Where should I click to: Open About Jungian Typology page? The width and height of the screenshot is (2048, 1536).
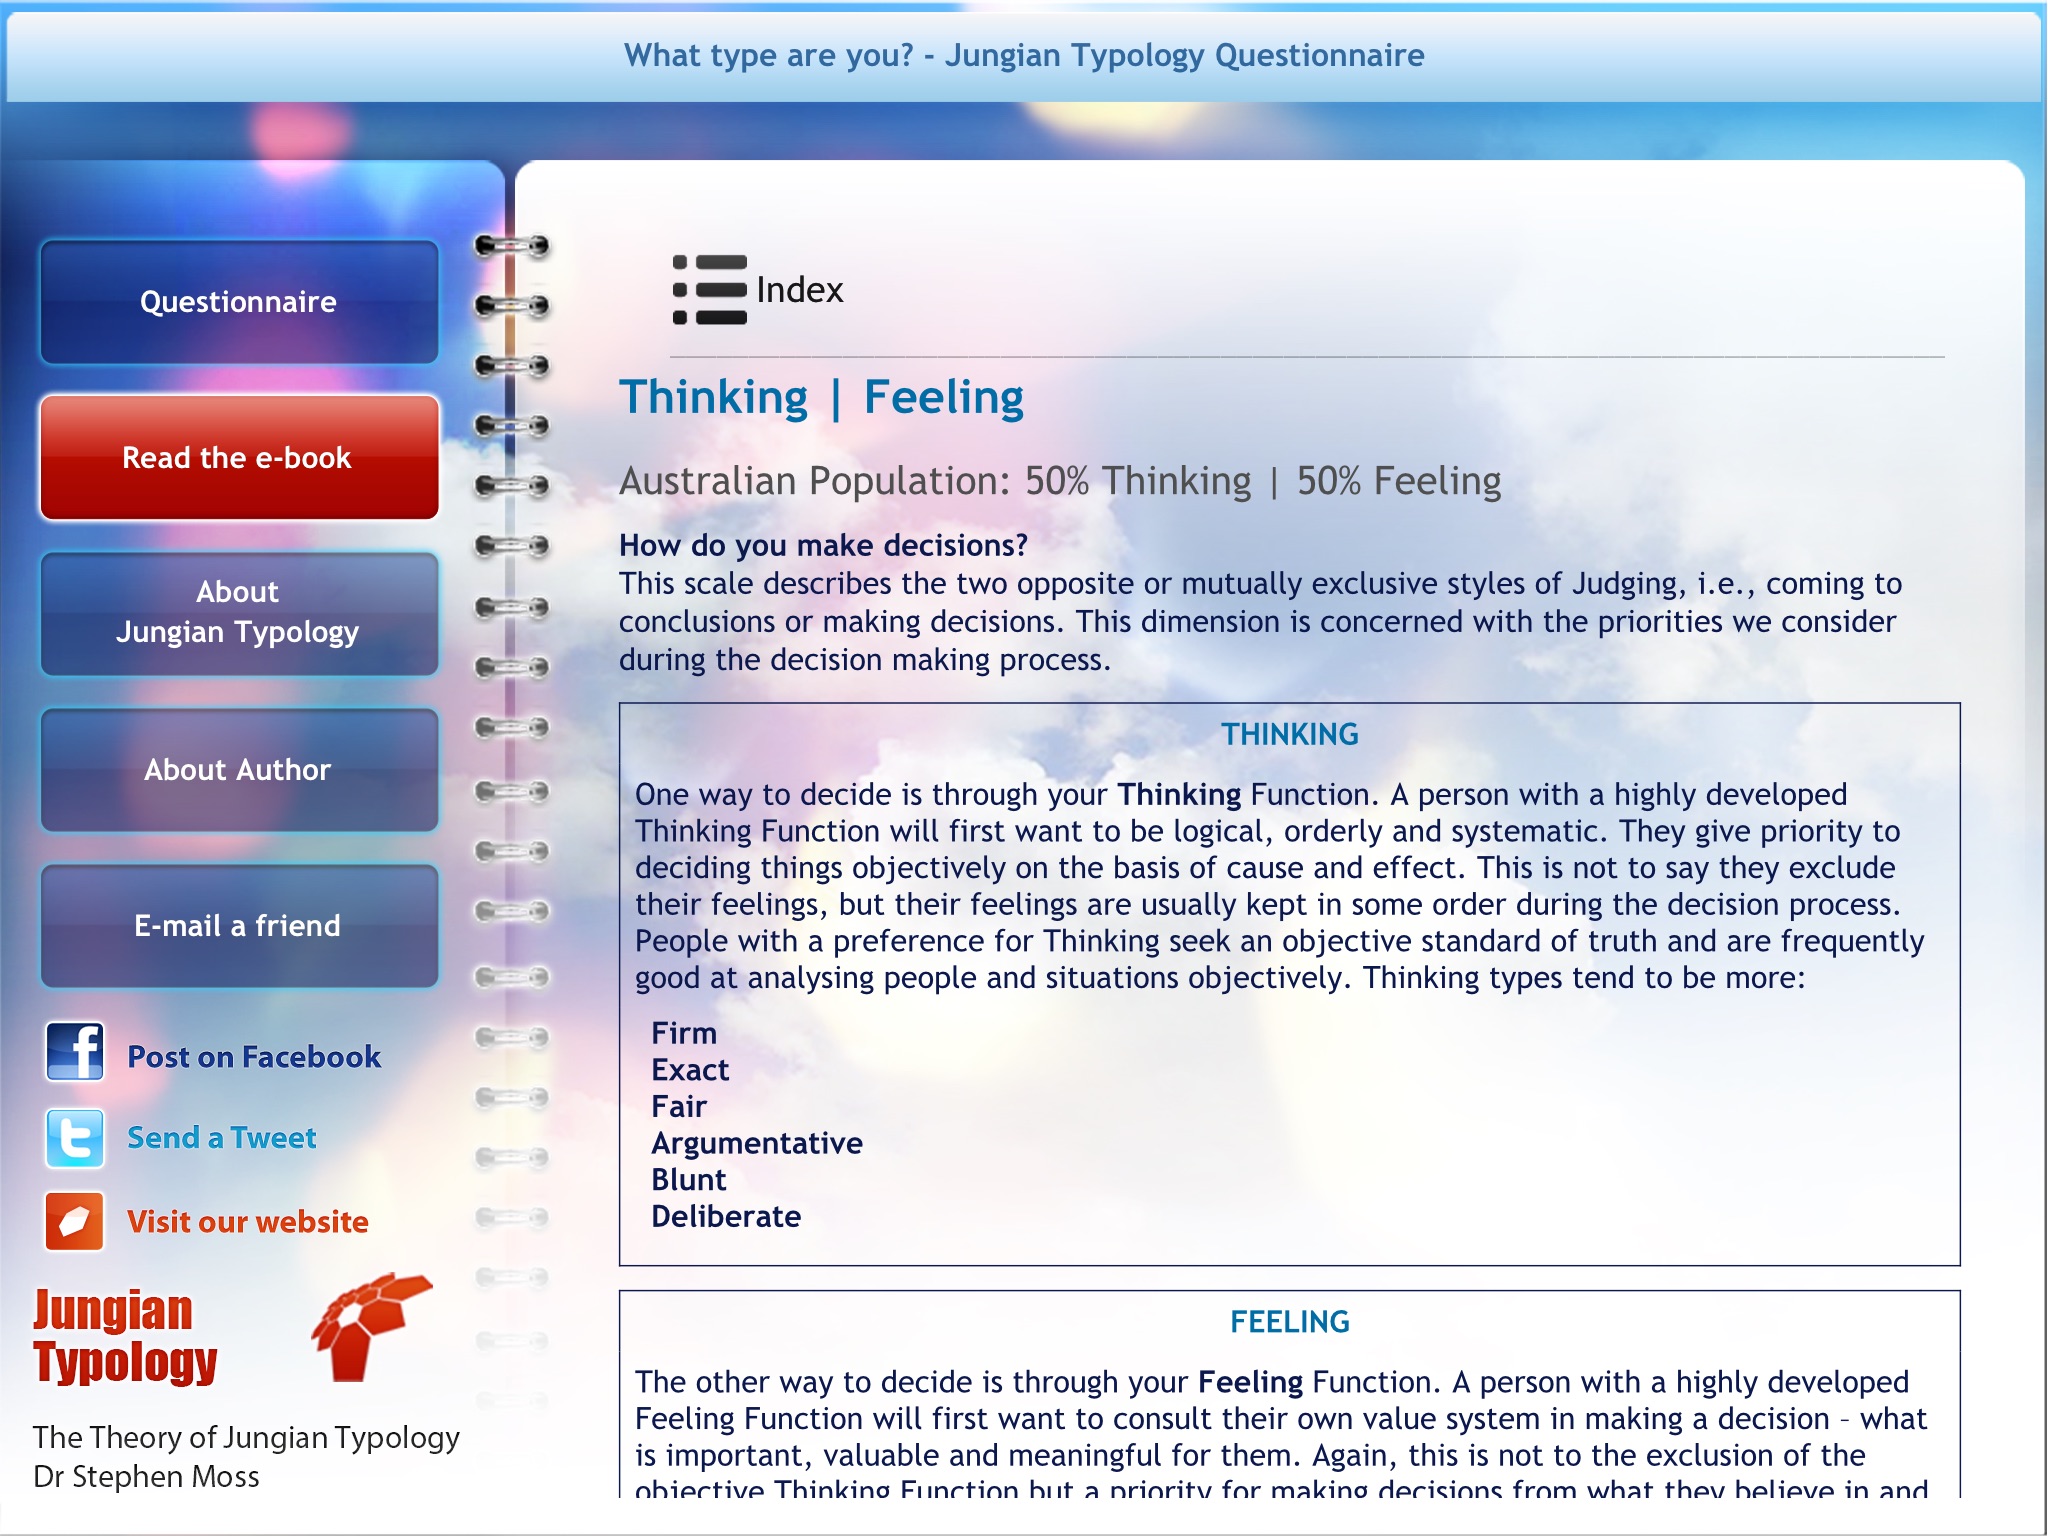click(239, 613)
